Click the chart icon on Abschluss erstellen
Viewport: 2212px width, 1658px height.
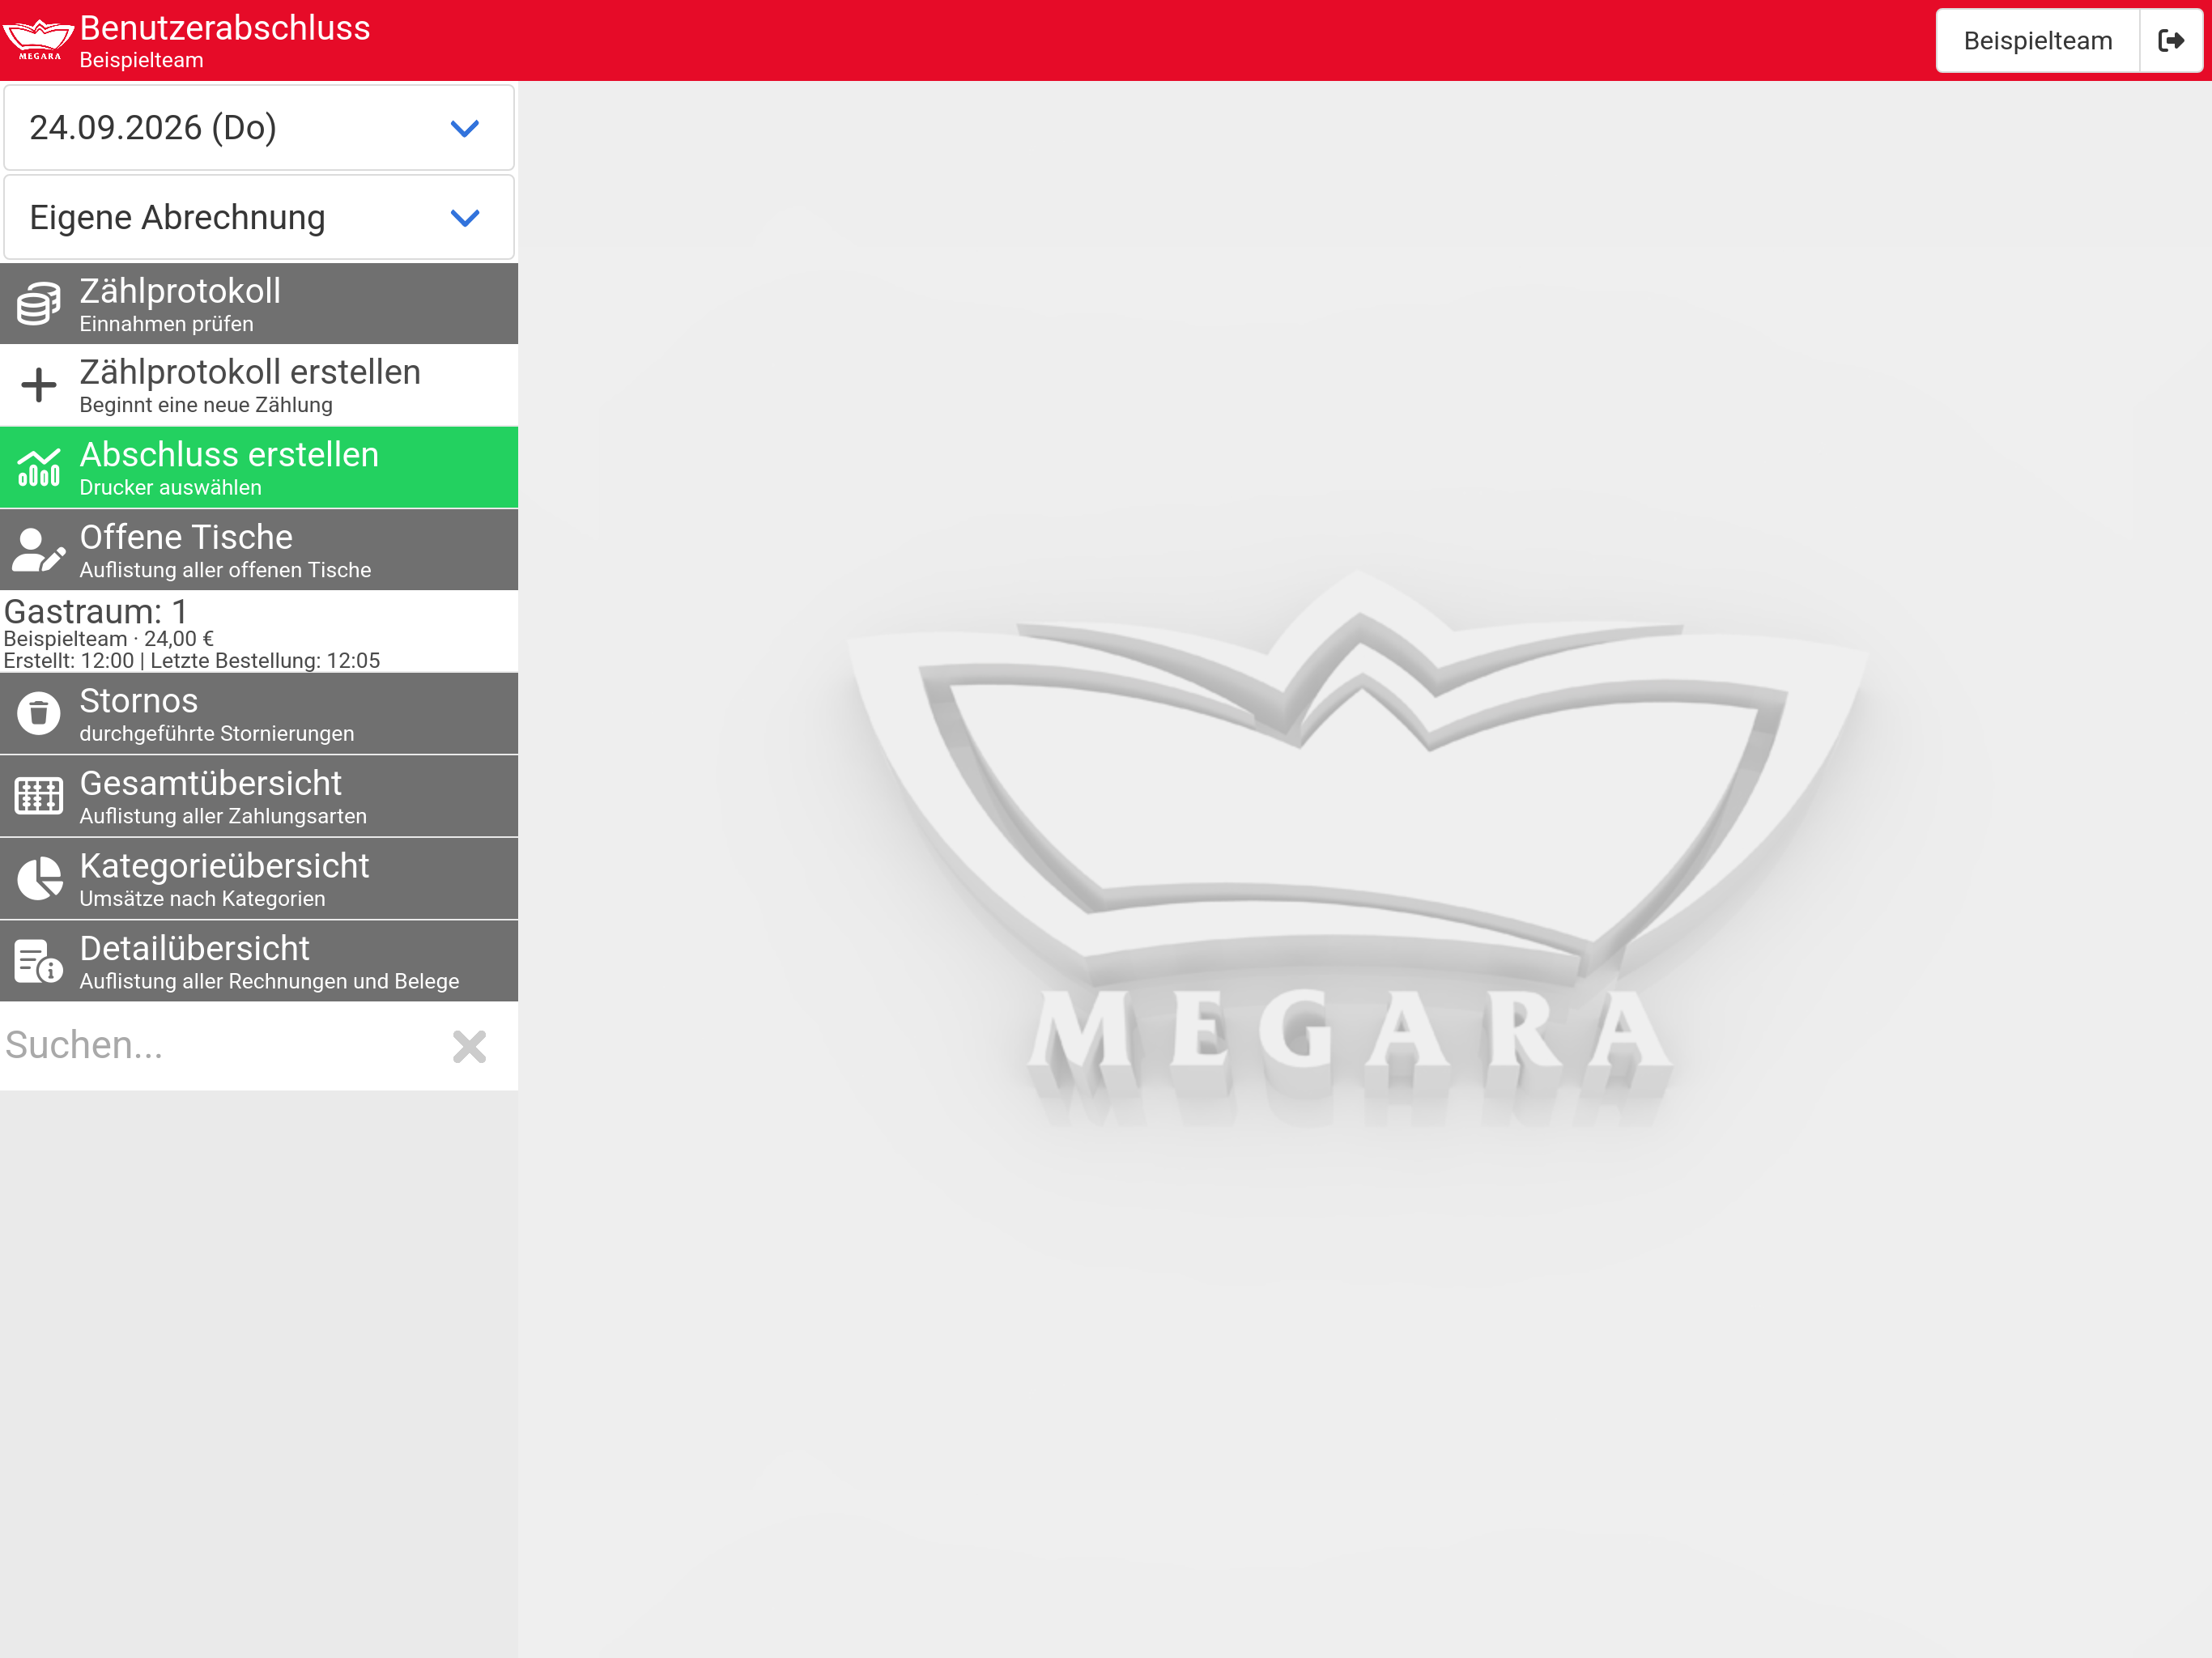click(39, 467)
